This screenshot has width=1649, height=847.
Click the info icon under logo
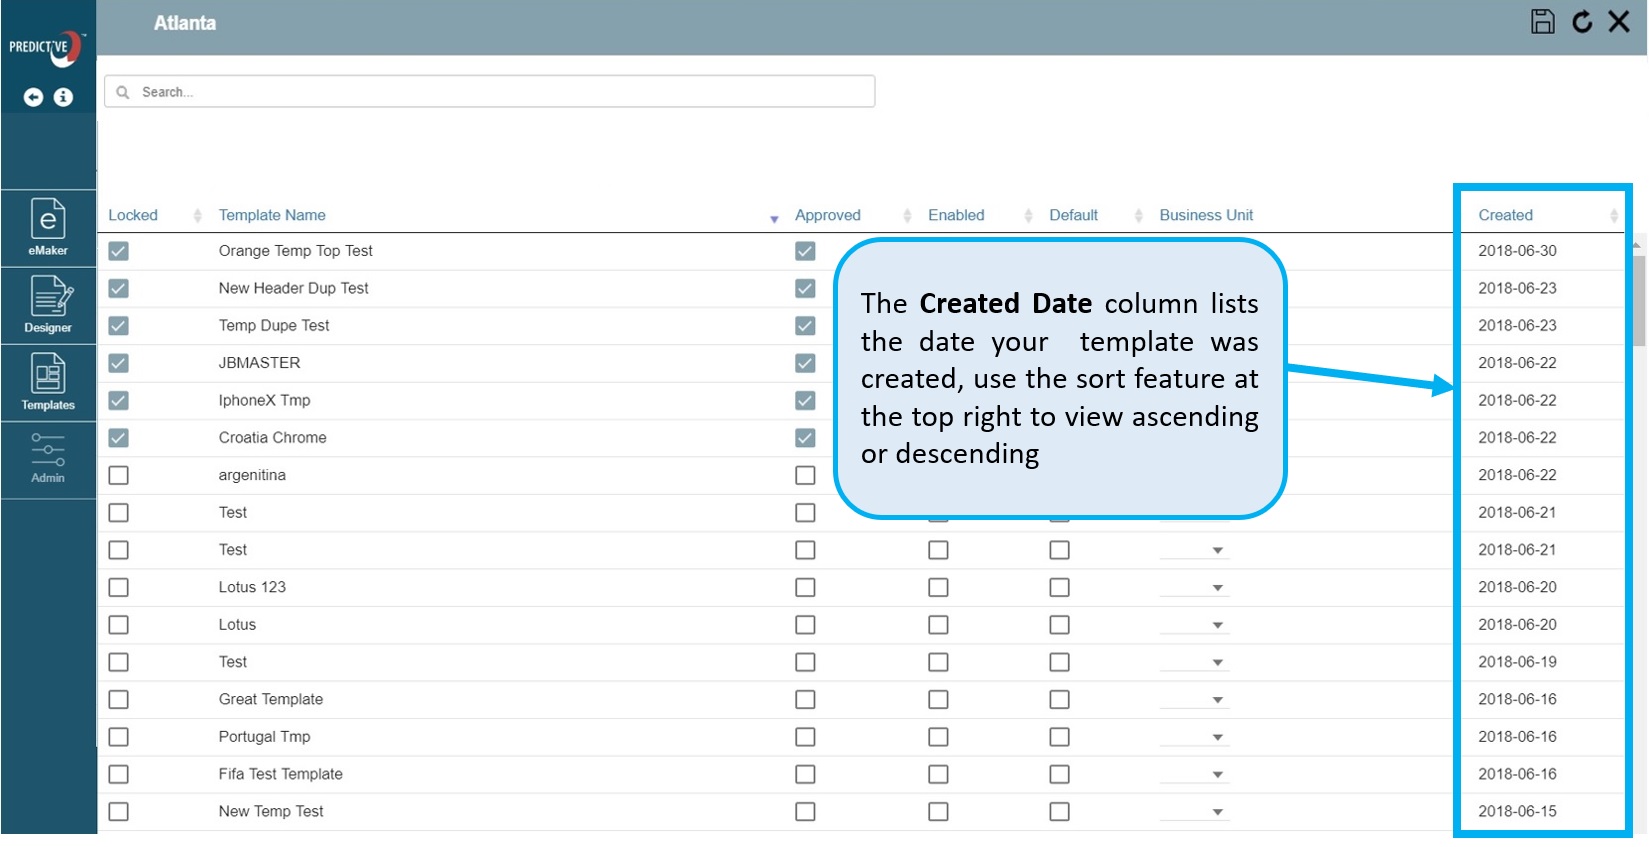[x=63, y=97]
